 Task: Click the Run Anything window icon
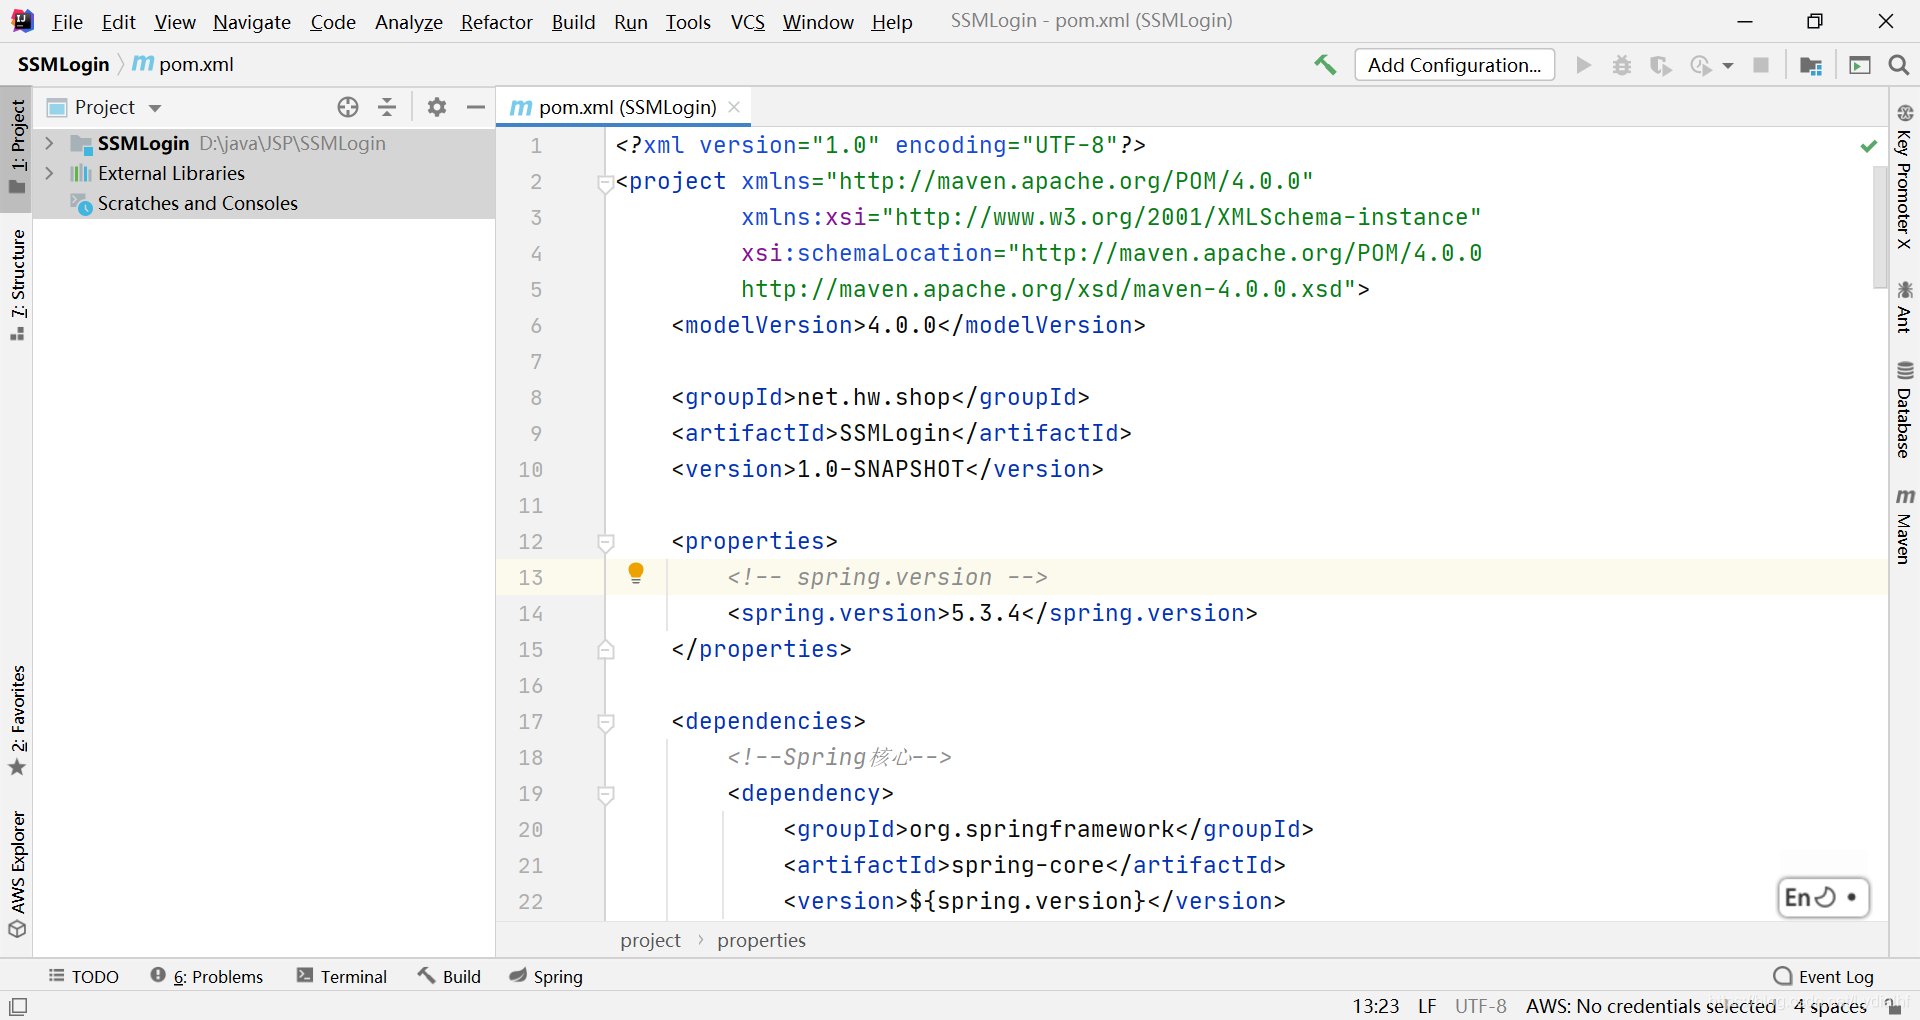[1860, 65]
